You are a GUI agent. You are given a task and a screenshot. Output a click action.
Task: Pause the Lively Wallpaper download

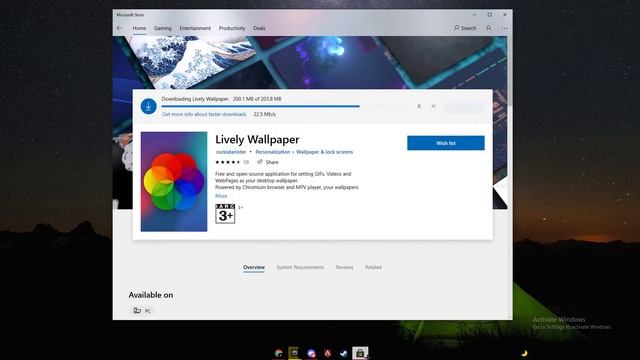tap(419, 106)
